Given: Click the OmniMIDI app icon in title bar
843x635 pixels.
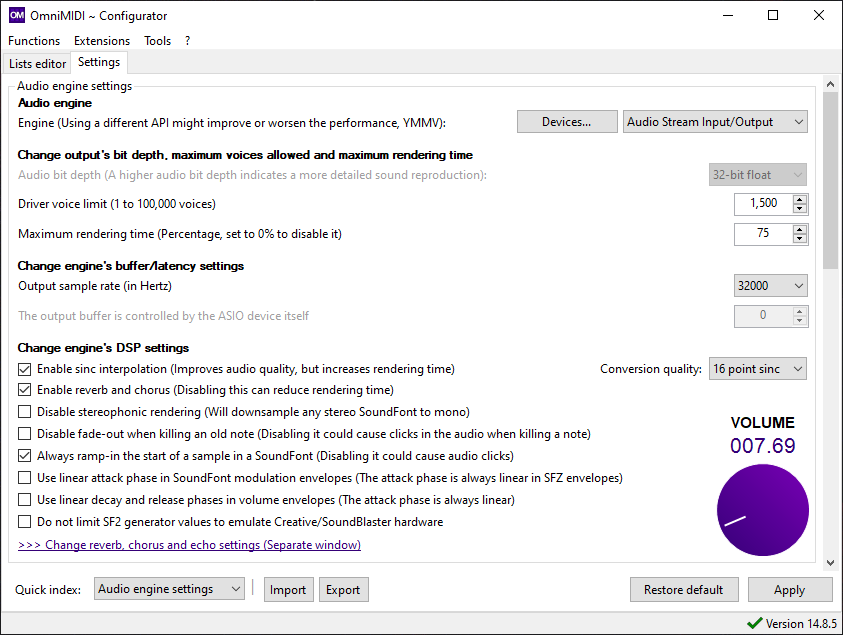Looking at the screenshot, I should coord(17,15).
